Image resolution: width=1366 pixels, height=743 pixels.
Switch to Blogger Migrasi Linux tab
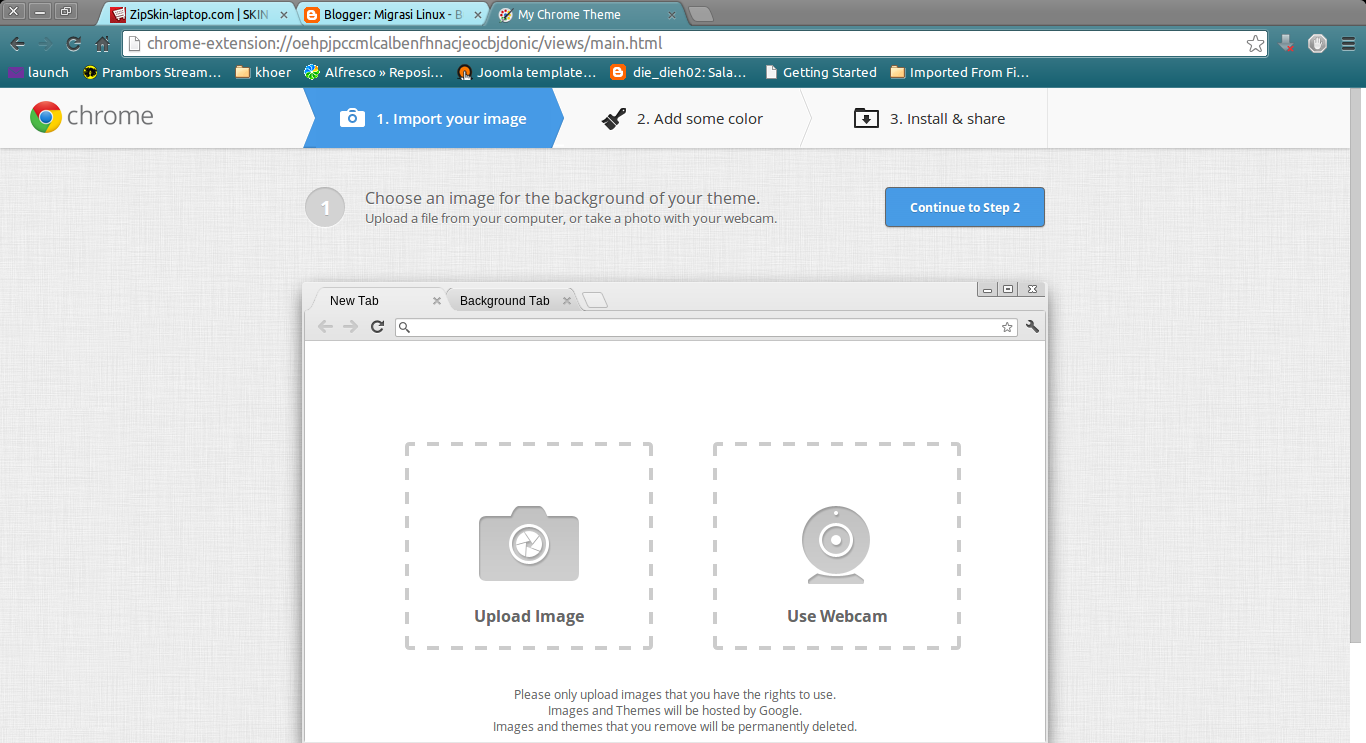tap(392, 15)
